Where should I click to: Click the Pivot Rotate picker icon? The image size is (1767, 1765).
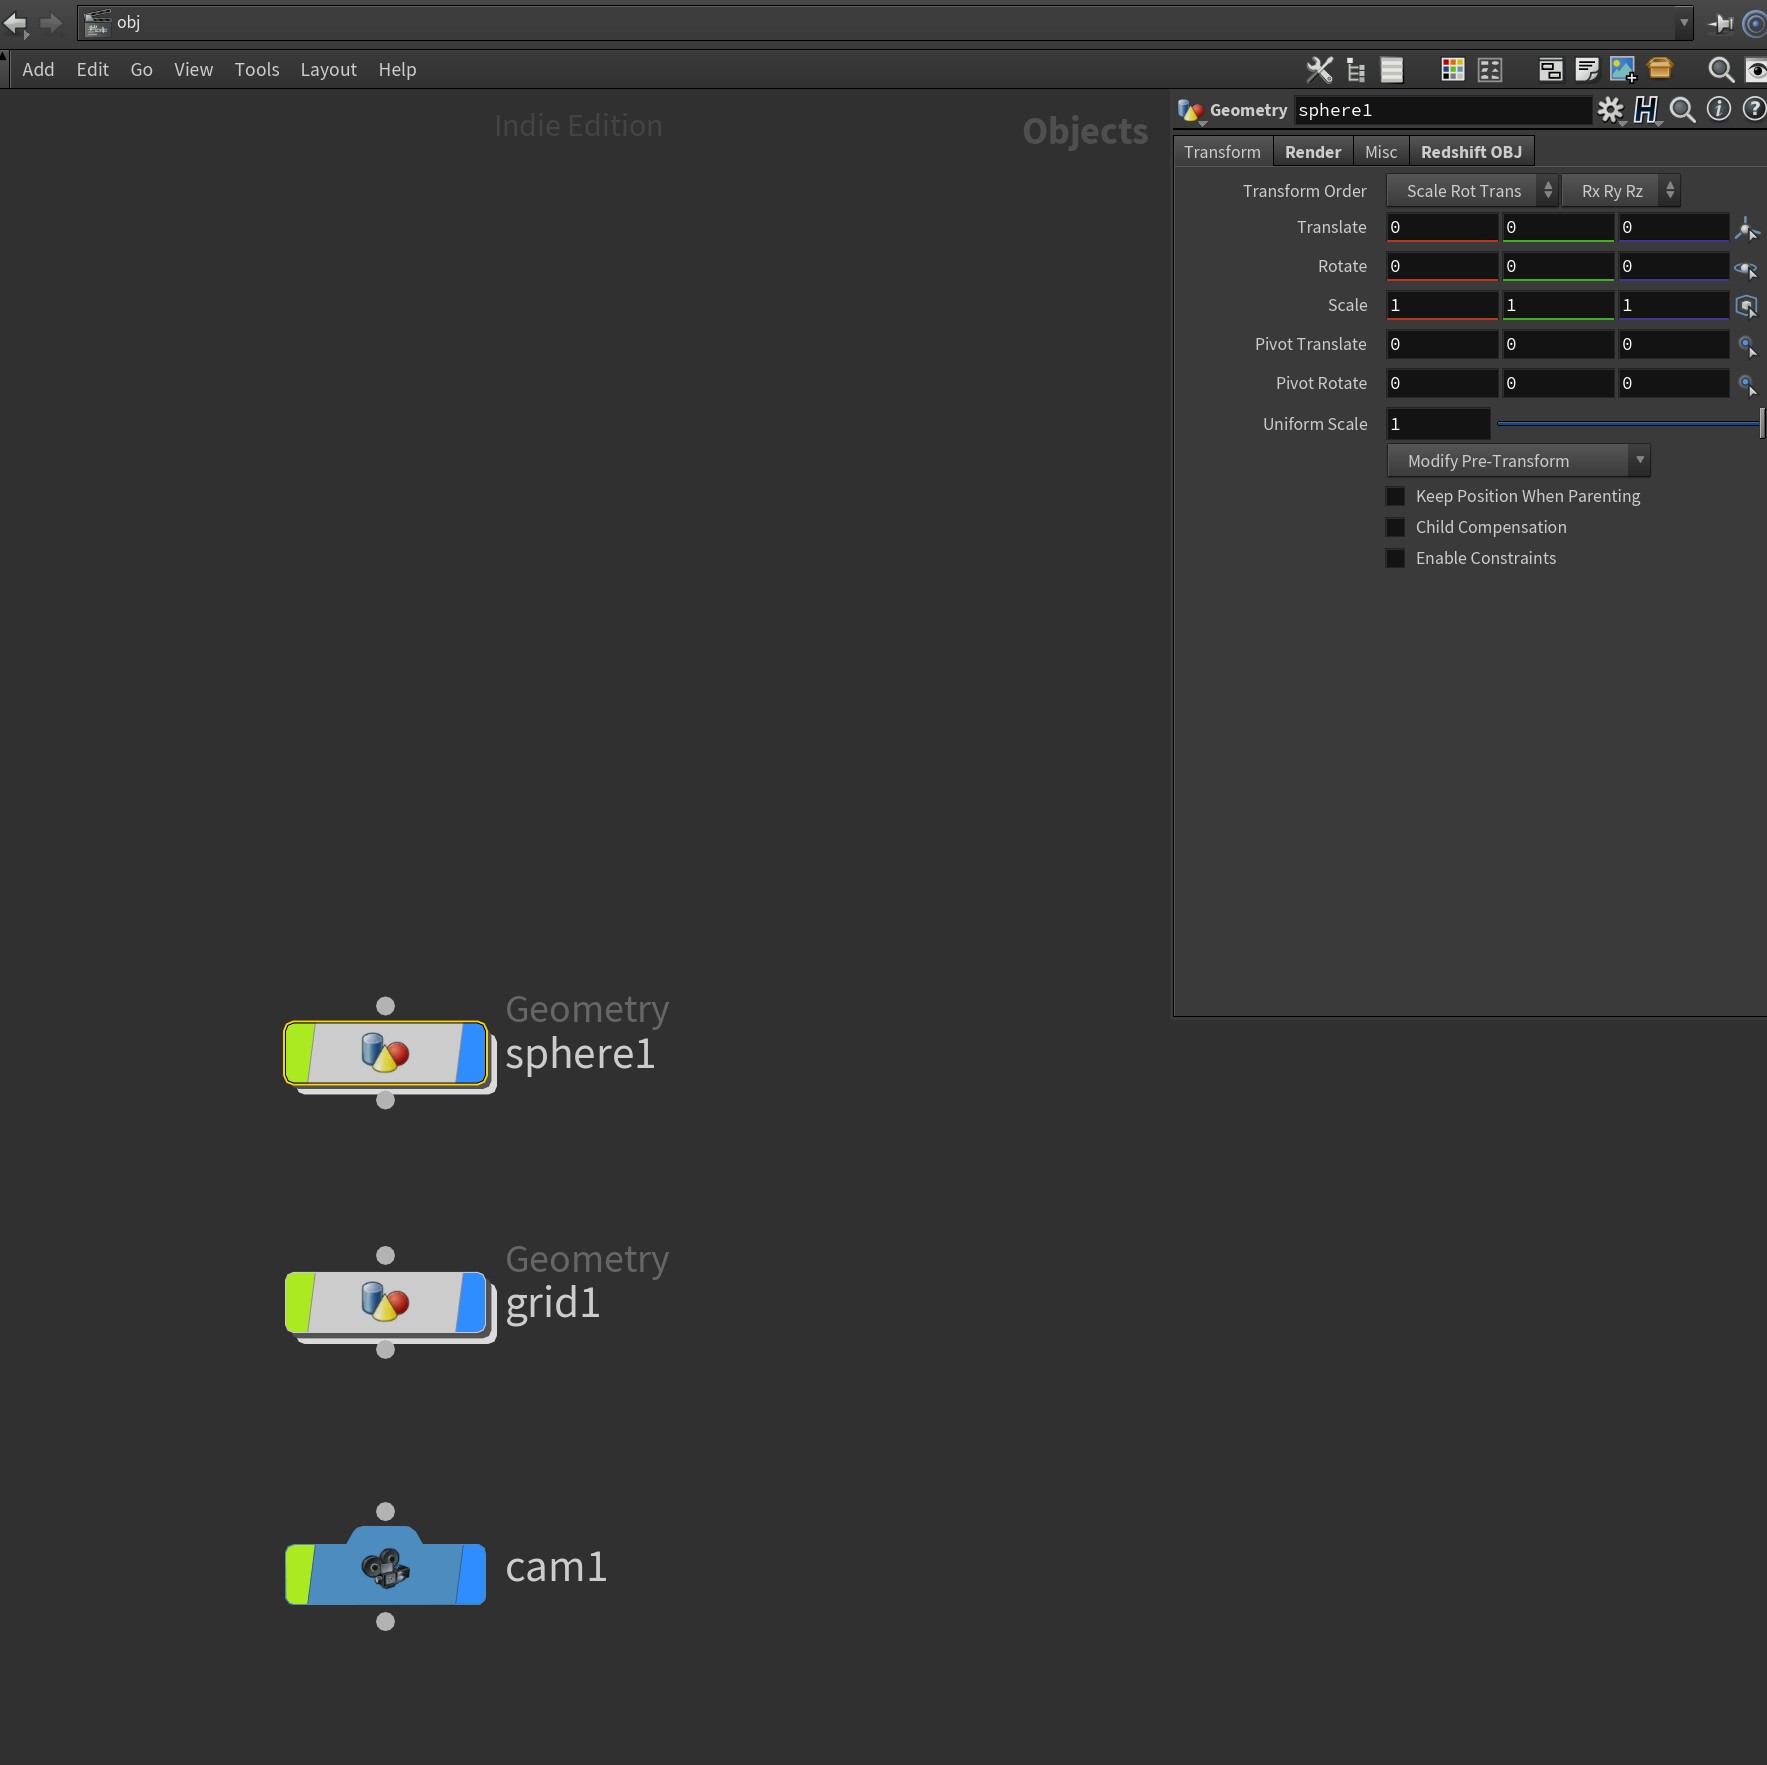pyautogui.click(x=1747, y=385)
